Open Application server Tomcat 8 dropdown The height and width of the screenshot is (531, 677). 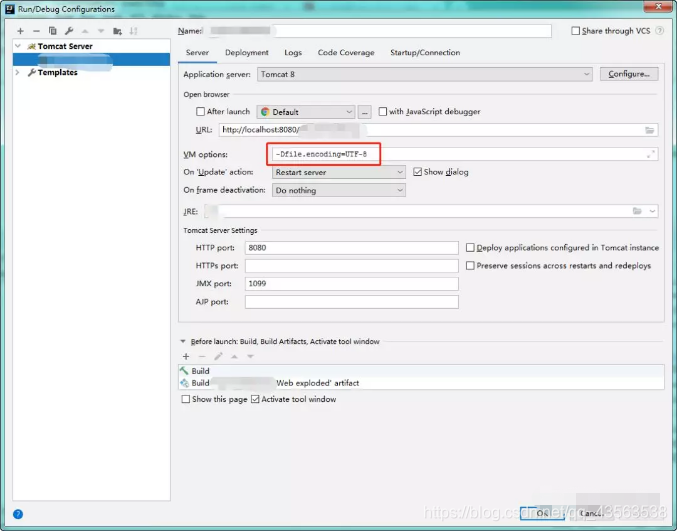pos(425,74)
